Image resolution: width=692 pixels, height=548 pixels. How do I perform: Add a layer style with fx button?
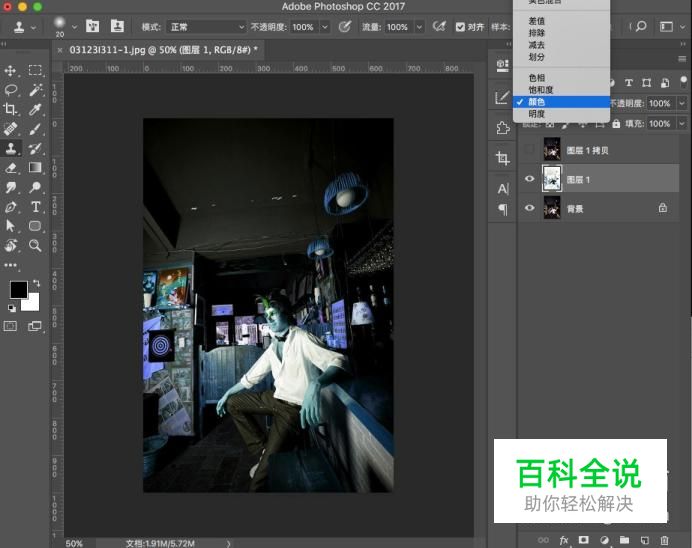point(564,540)
